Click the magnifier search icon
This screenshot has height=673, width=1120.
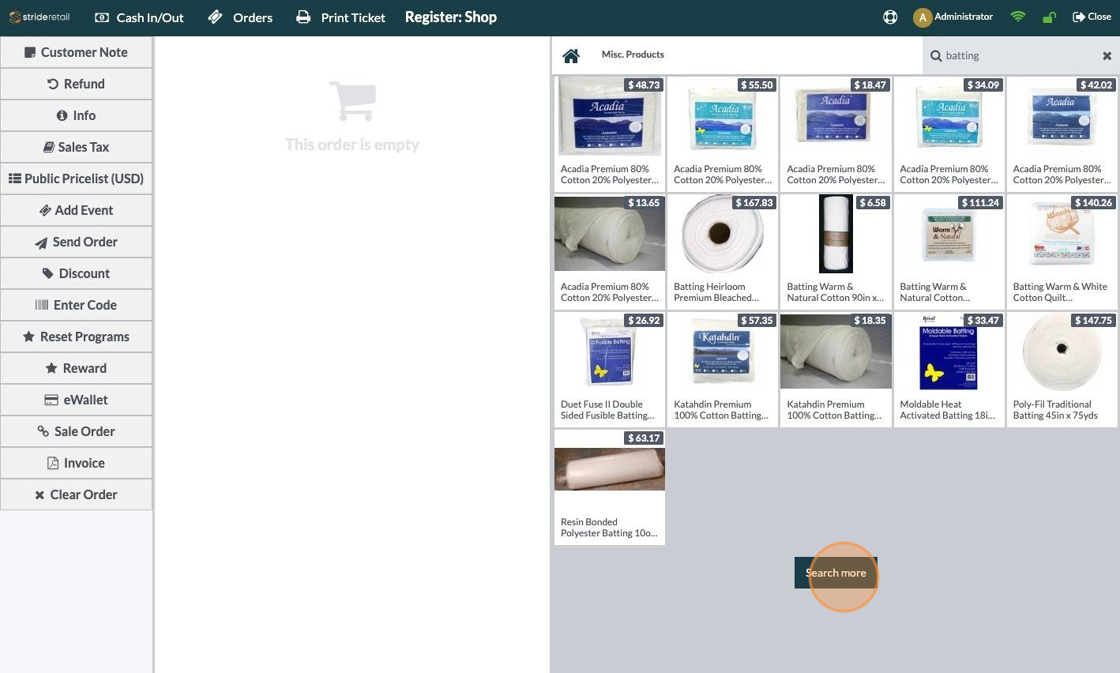coord(935,56)
